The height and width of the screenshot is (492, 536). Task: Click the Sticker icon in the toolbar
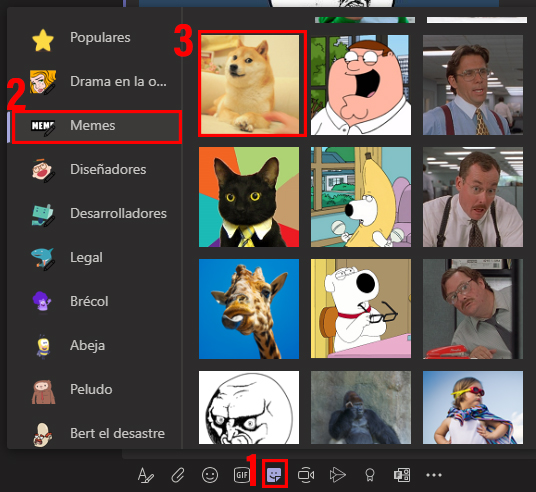pos(274,475)
